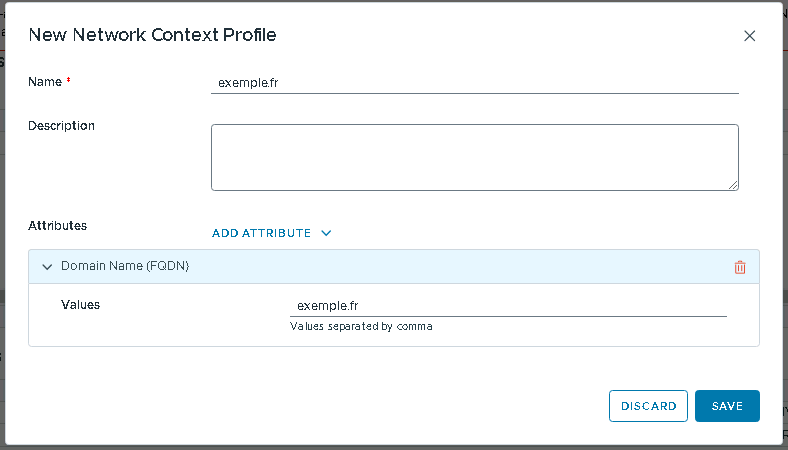This screenshot has height=450, width=788.
Task: Select the Domain Name (FQDN) header text
Action: click(125, 267)
